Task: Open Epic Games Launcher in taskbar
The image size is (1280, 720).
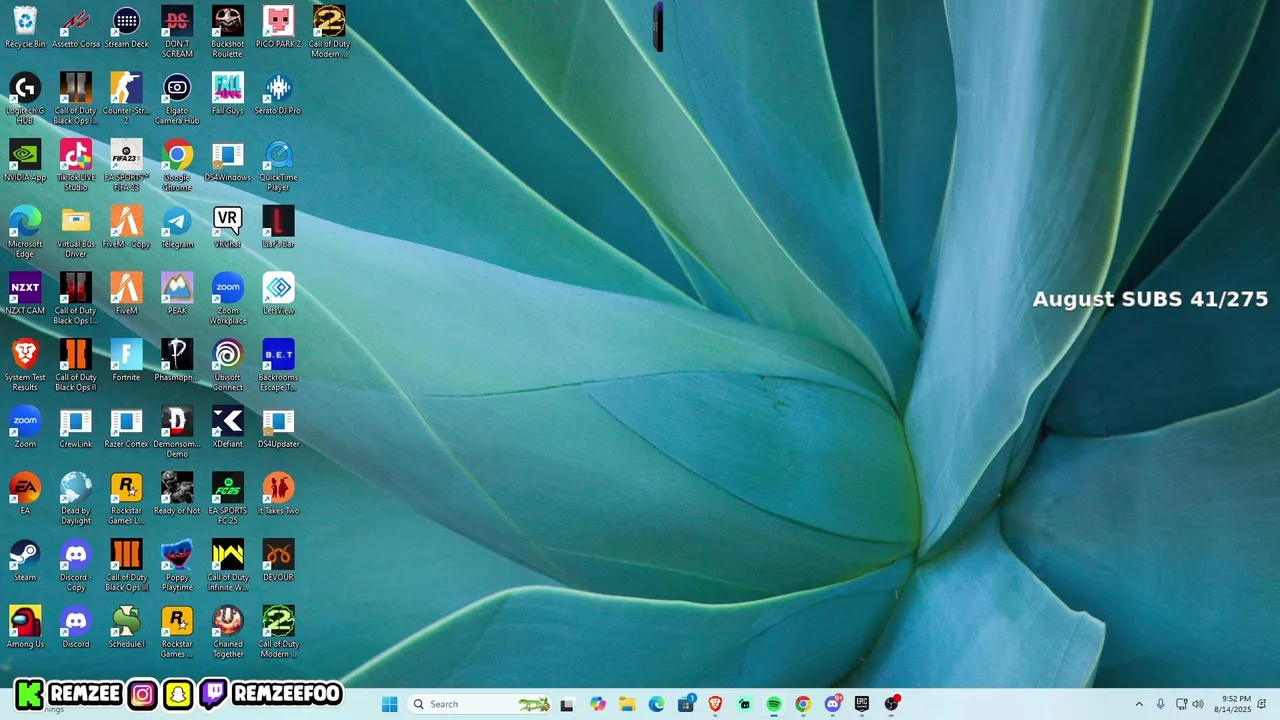Action: tap(861, 704)
